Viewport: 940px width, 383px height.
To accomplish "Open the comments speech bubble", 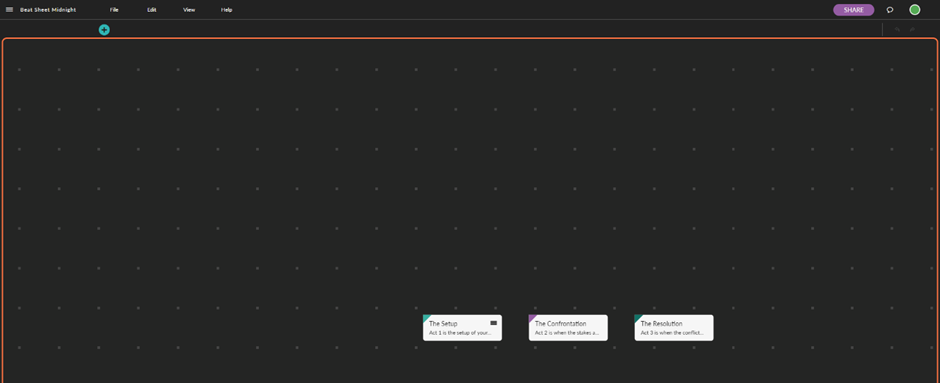I will [x=890, y=10].
